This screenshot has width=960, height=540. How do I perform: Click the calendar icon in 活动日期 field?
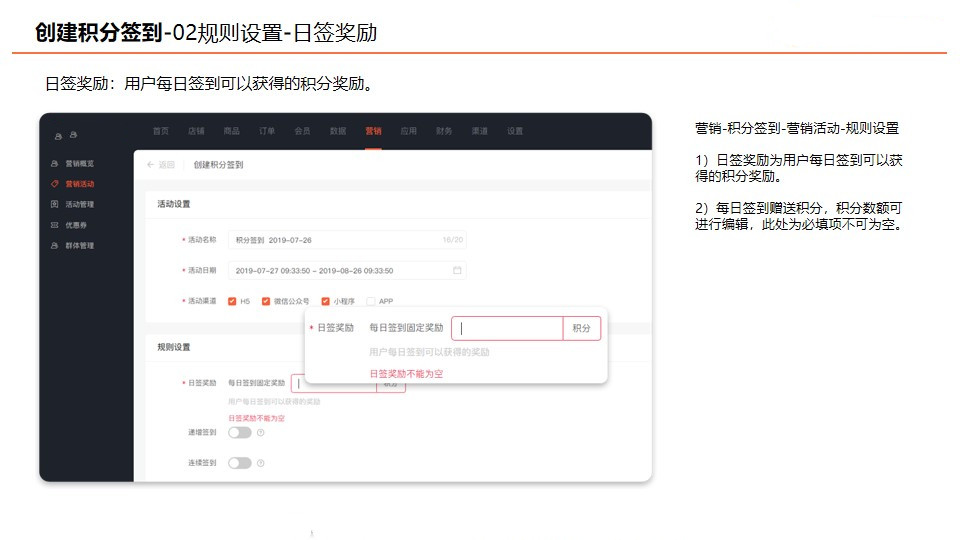coord(457,270)
